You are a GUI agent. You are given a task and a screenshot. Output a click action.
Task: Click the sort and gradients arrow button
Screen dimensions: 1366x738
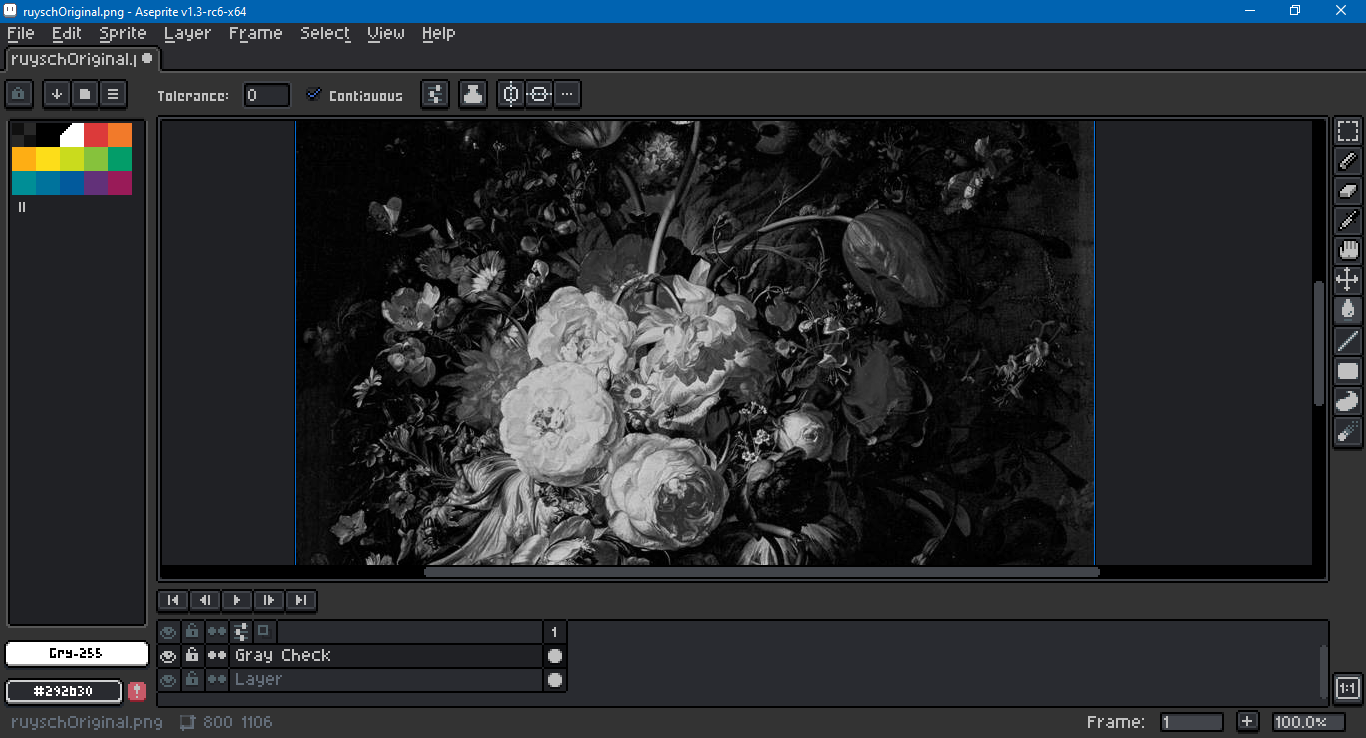point(57,94)
